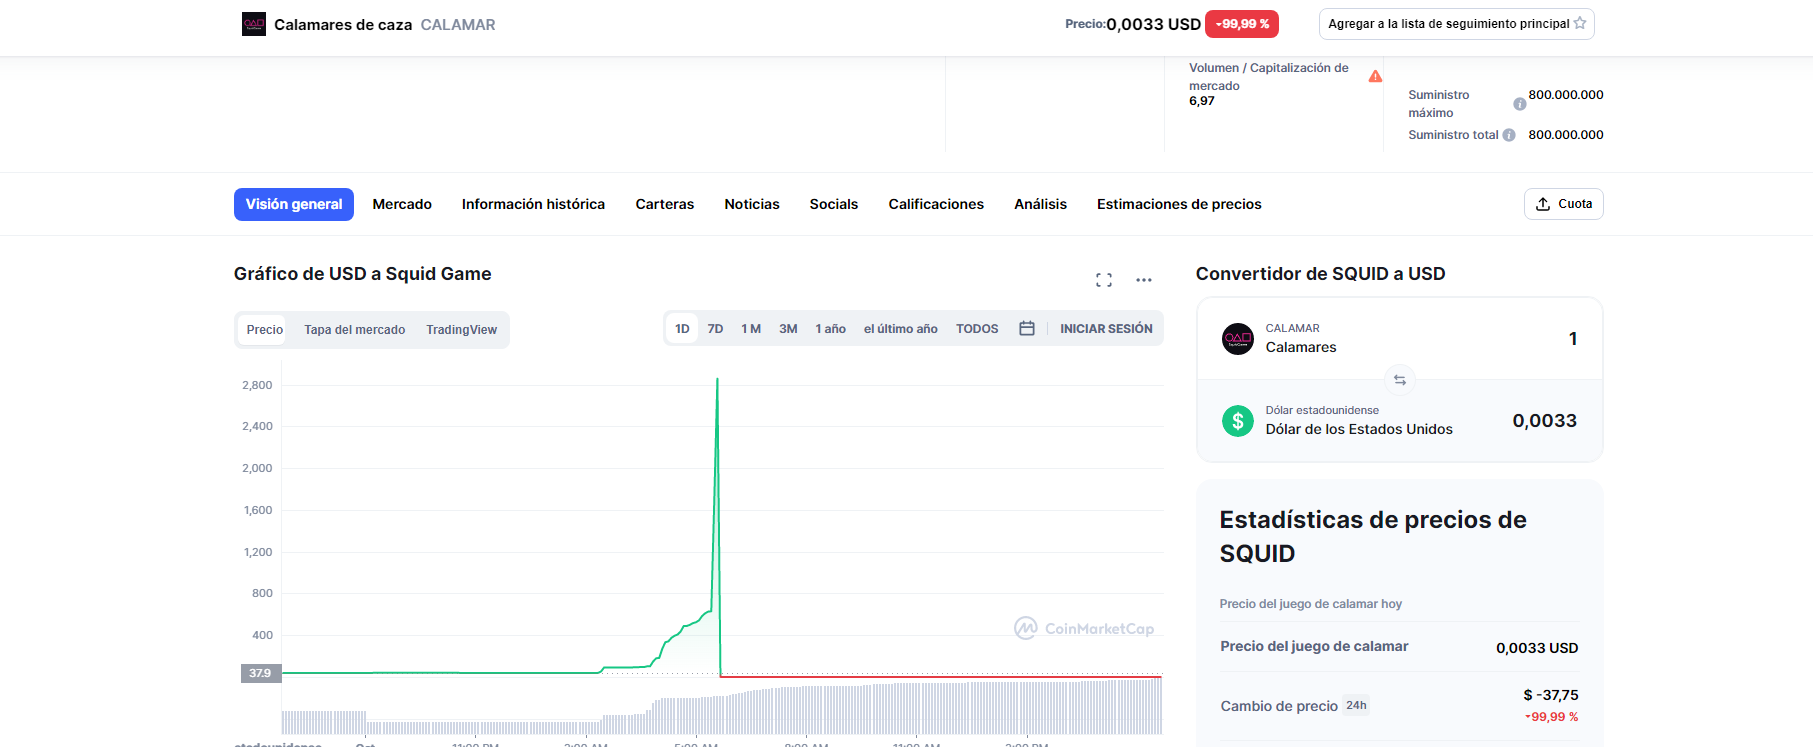Open the Noticias tab
Image resolution: width=1813 pixels, height=747 pixels.
pyautogui.click(x=752, y=204)
